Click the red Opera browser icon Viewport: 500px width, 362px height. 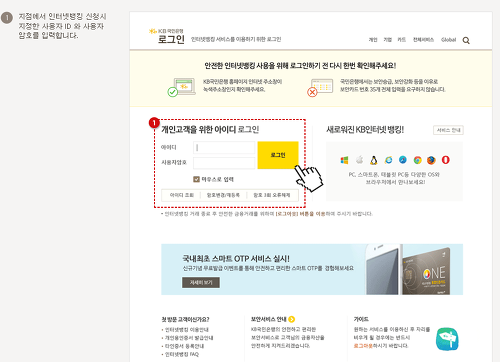[x=446, y=160]
